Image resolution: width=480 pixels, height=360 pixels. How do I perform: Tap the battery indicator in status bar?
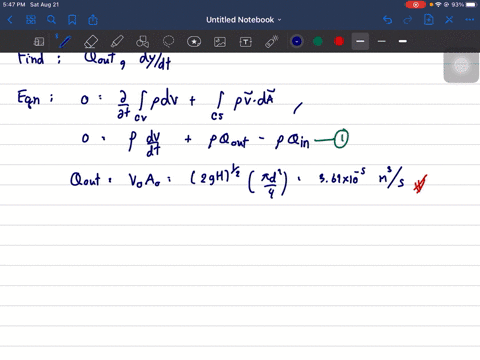(x=472, y=5)
